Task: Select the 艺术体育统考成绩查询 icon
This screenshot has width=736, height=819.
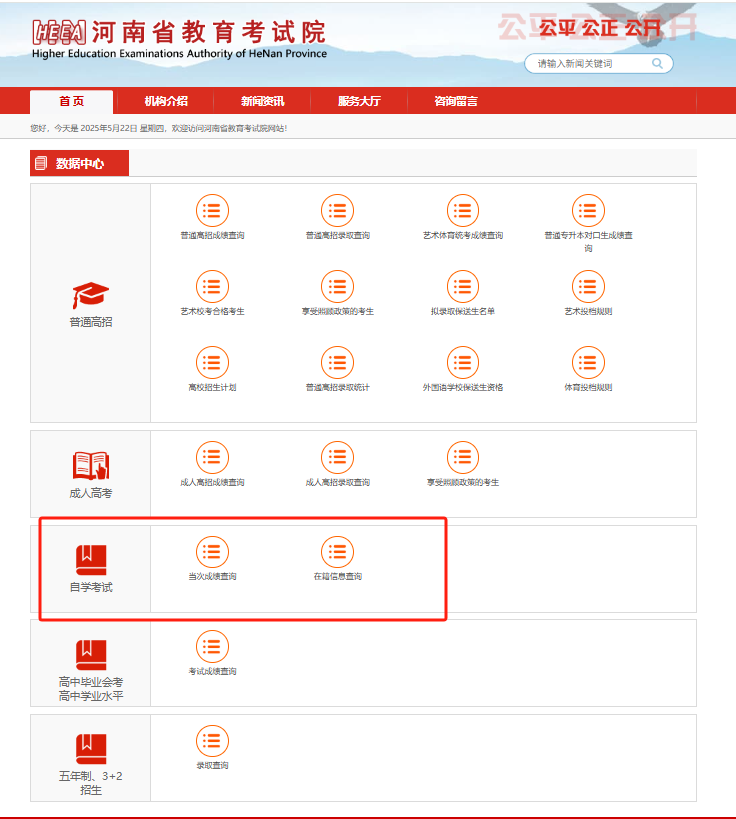Action: point(462,211)
